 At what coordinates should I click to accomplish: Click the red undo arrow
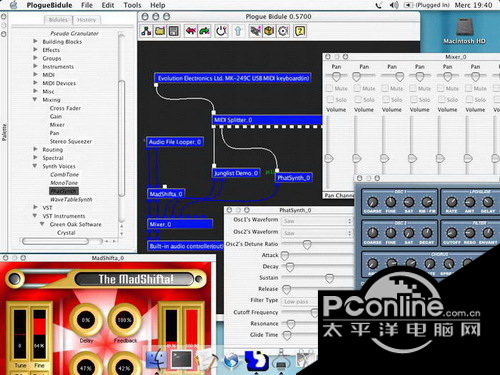click(x=191, y=31)
